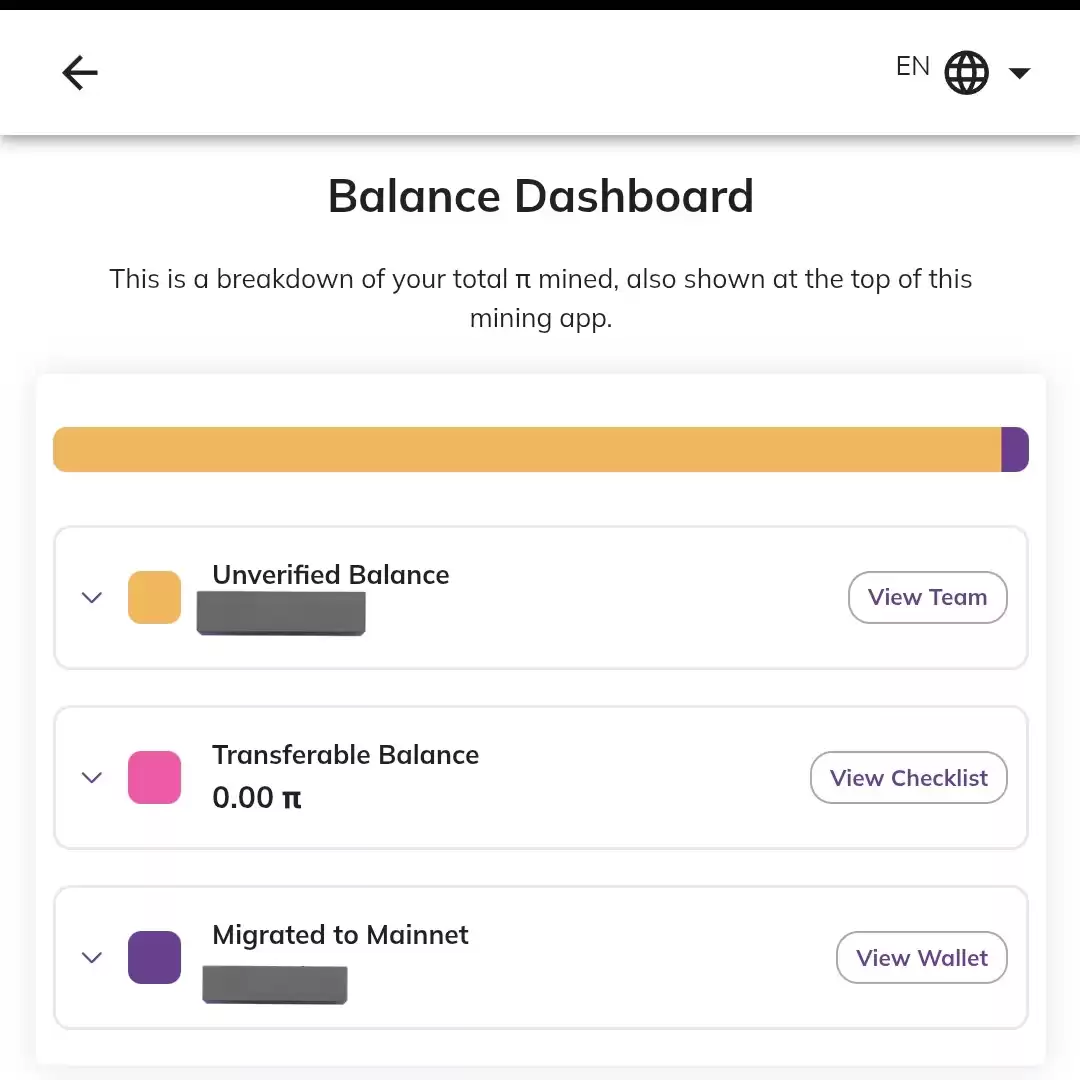1080x1080 pixels.
Task: Open View Checklist button
Action: pos(908,778)
